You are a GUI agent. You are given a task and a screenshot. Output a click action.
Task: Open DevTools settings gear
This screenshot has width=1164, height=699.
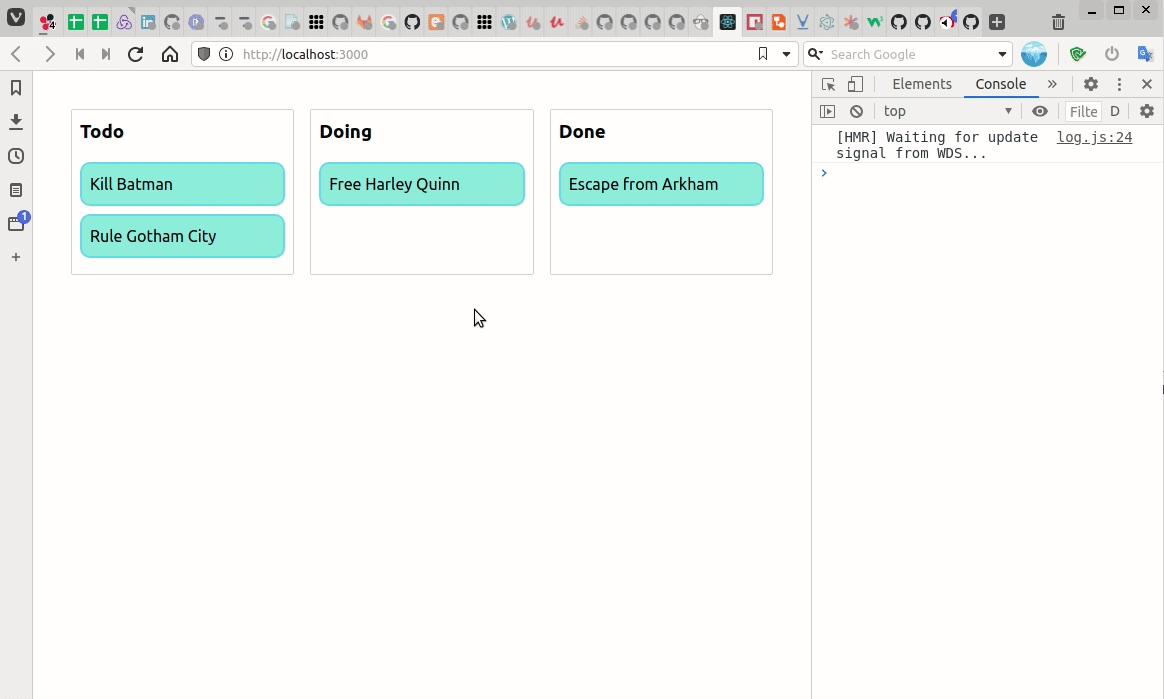1091,84
